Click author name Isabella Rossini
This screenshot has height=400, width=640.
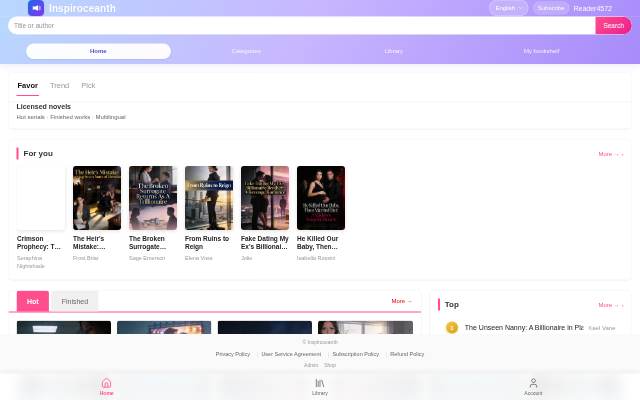316,258
